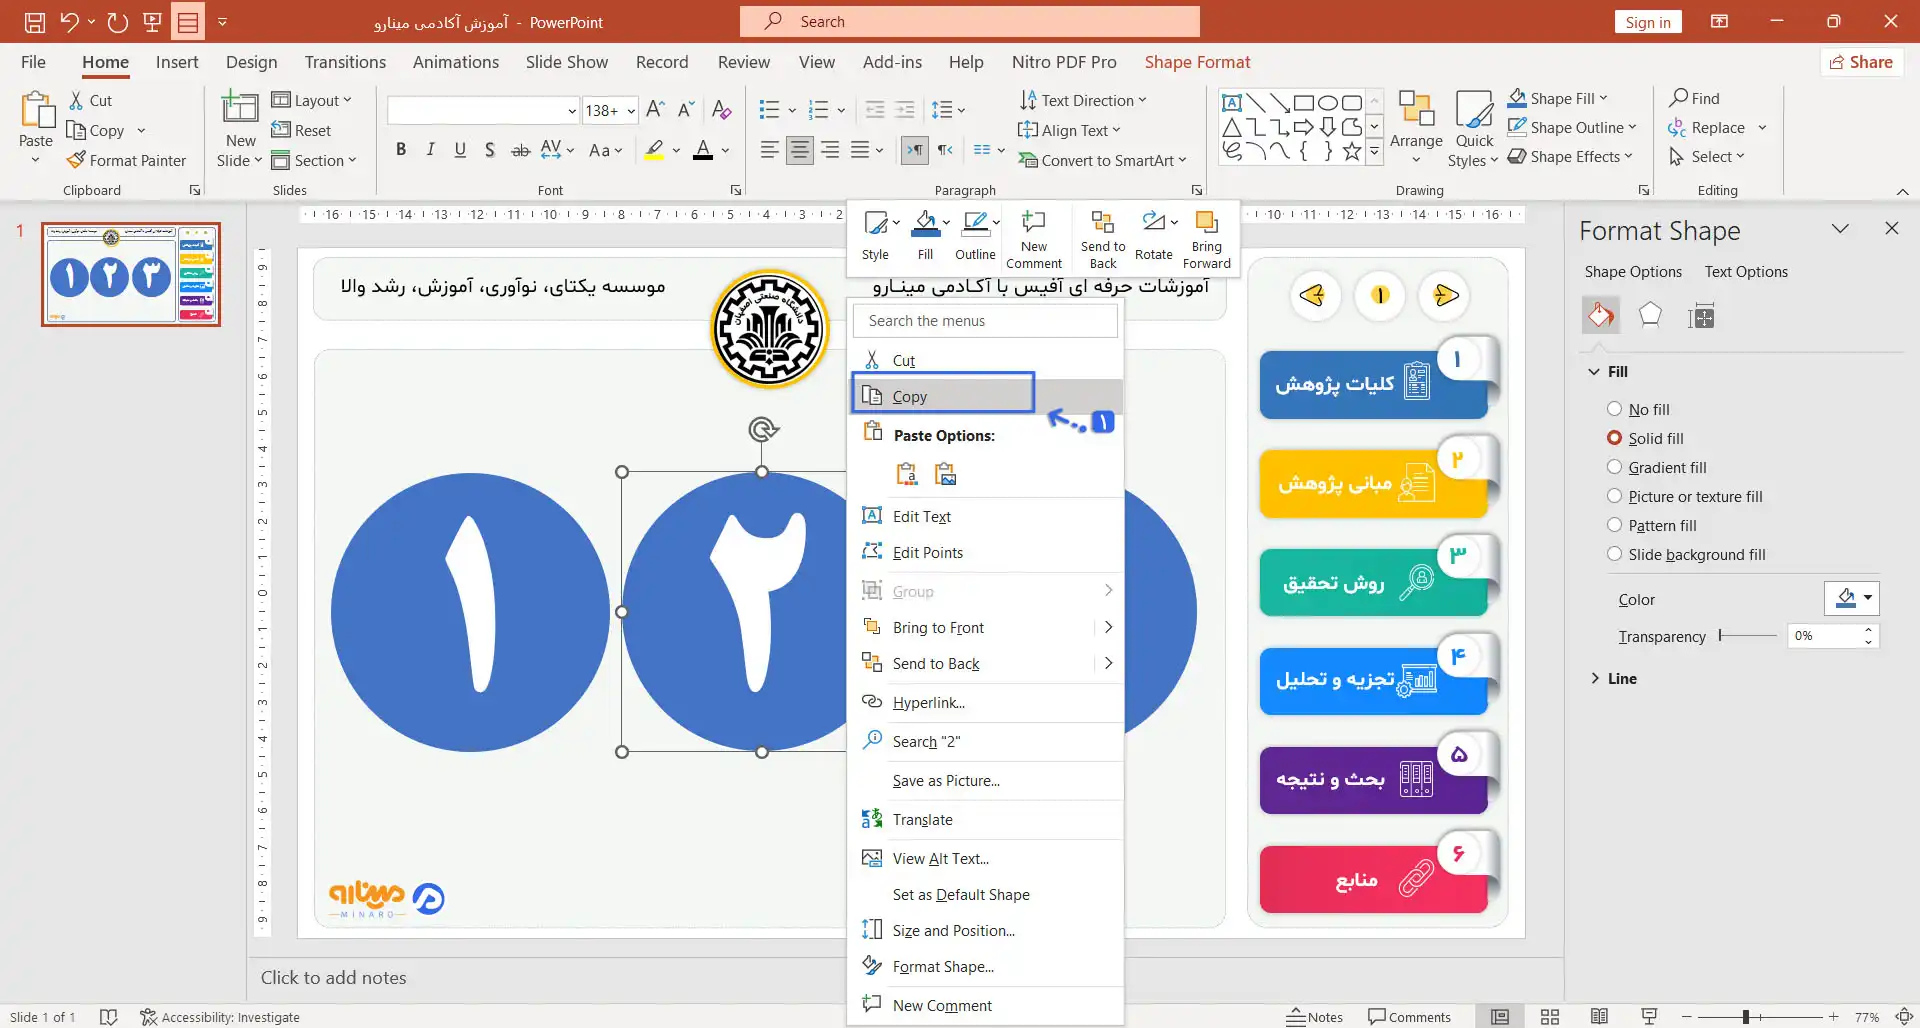Screen dimensions: 1920x1028
Task: Click the Undo arrow icon
Action: [x=69, y=21]
